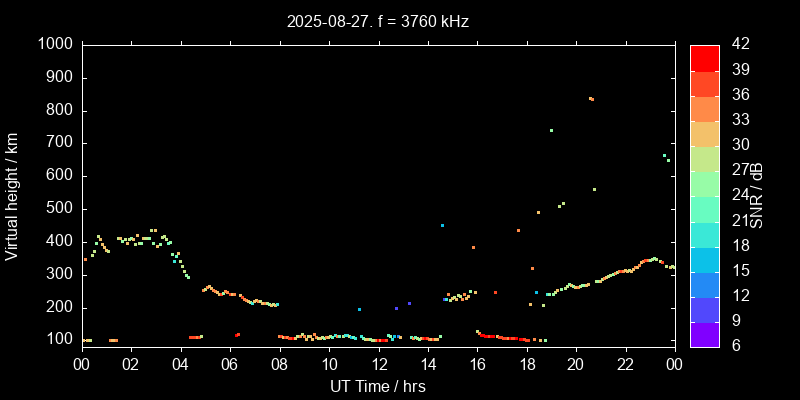Click the 1000 km height tick label

click(54, 45)
